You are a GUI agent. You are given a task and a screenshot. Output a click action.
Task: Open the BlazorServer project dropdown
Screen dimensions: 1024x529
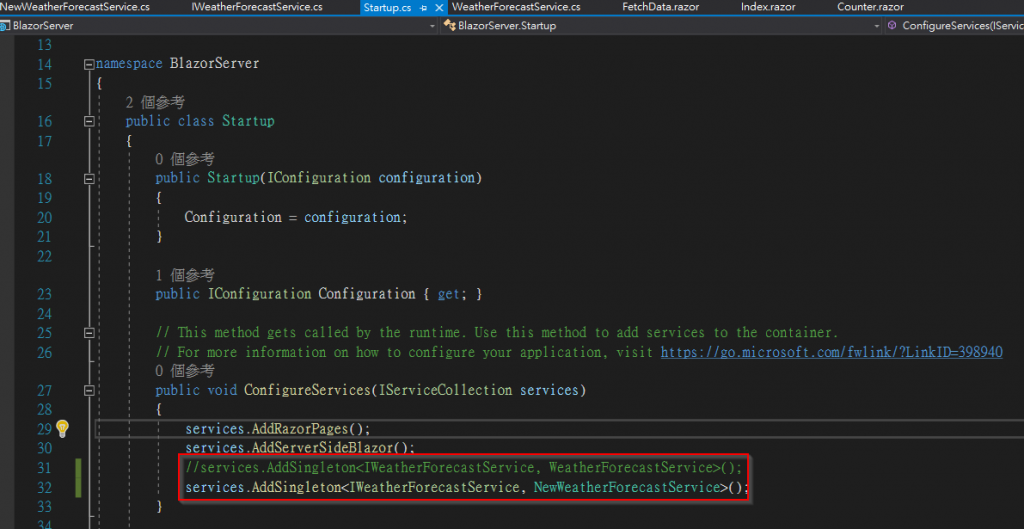pyautogui.click(x=432, y=25)
